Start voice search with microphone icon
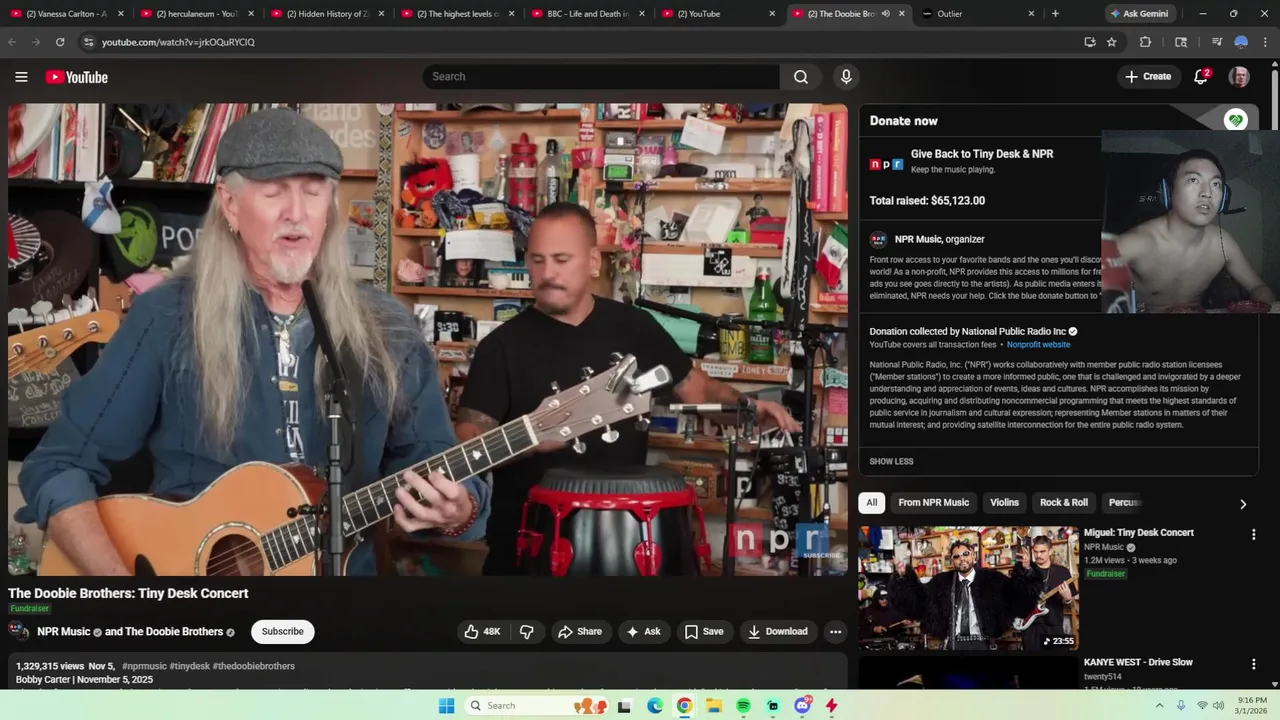The image size is (1280, 720). [846, 77]
